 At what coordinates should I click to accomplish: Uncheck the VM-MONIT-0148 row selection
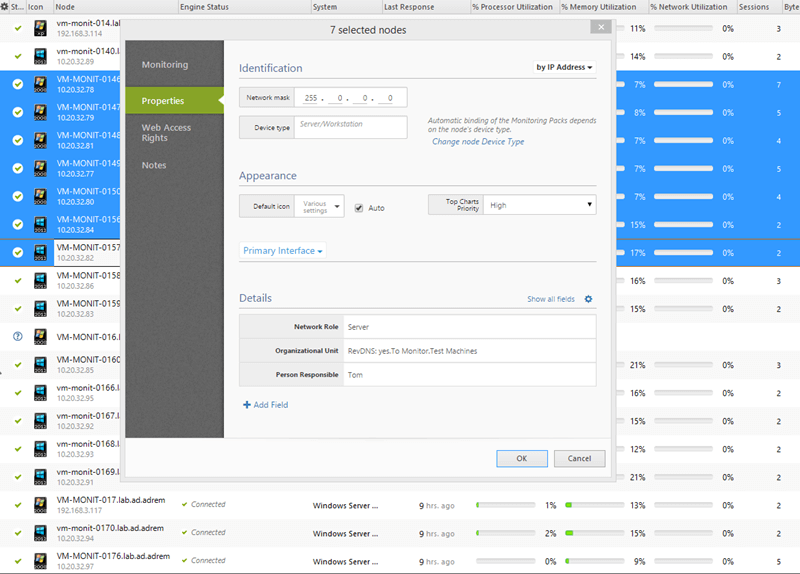click(17, 141)
